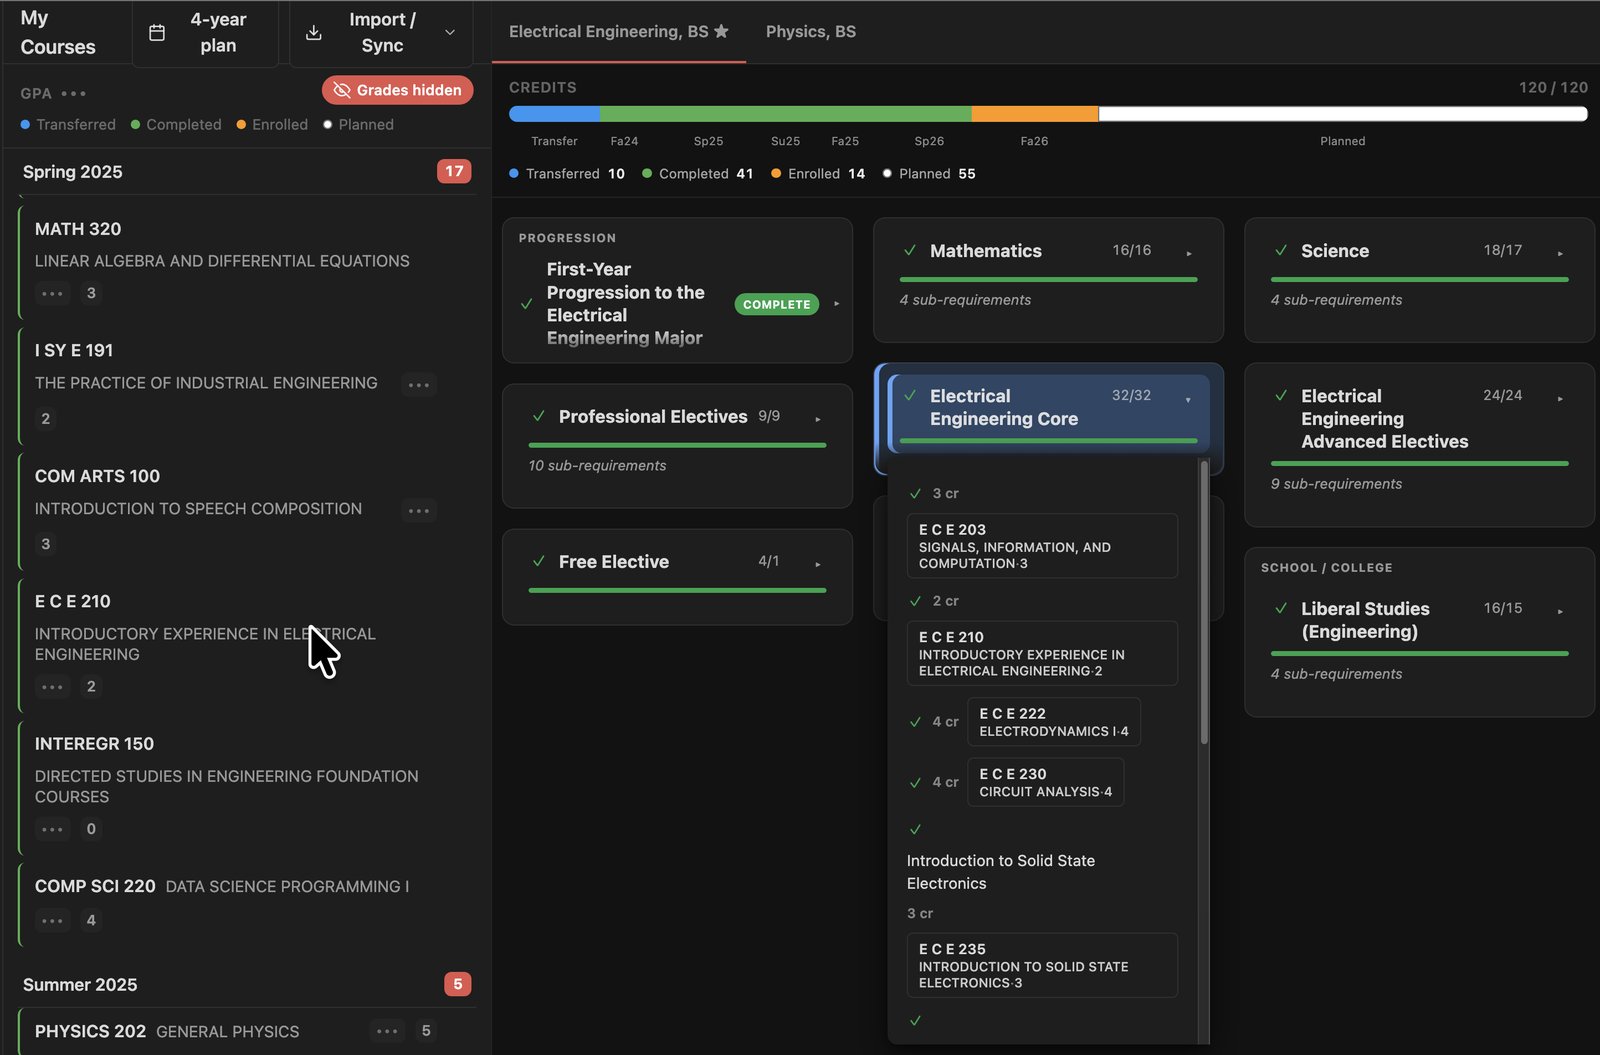Click the E C E 235 course chip
This screenshot has width=1600, height=1055.
1042,965
